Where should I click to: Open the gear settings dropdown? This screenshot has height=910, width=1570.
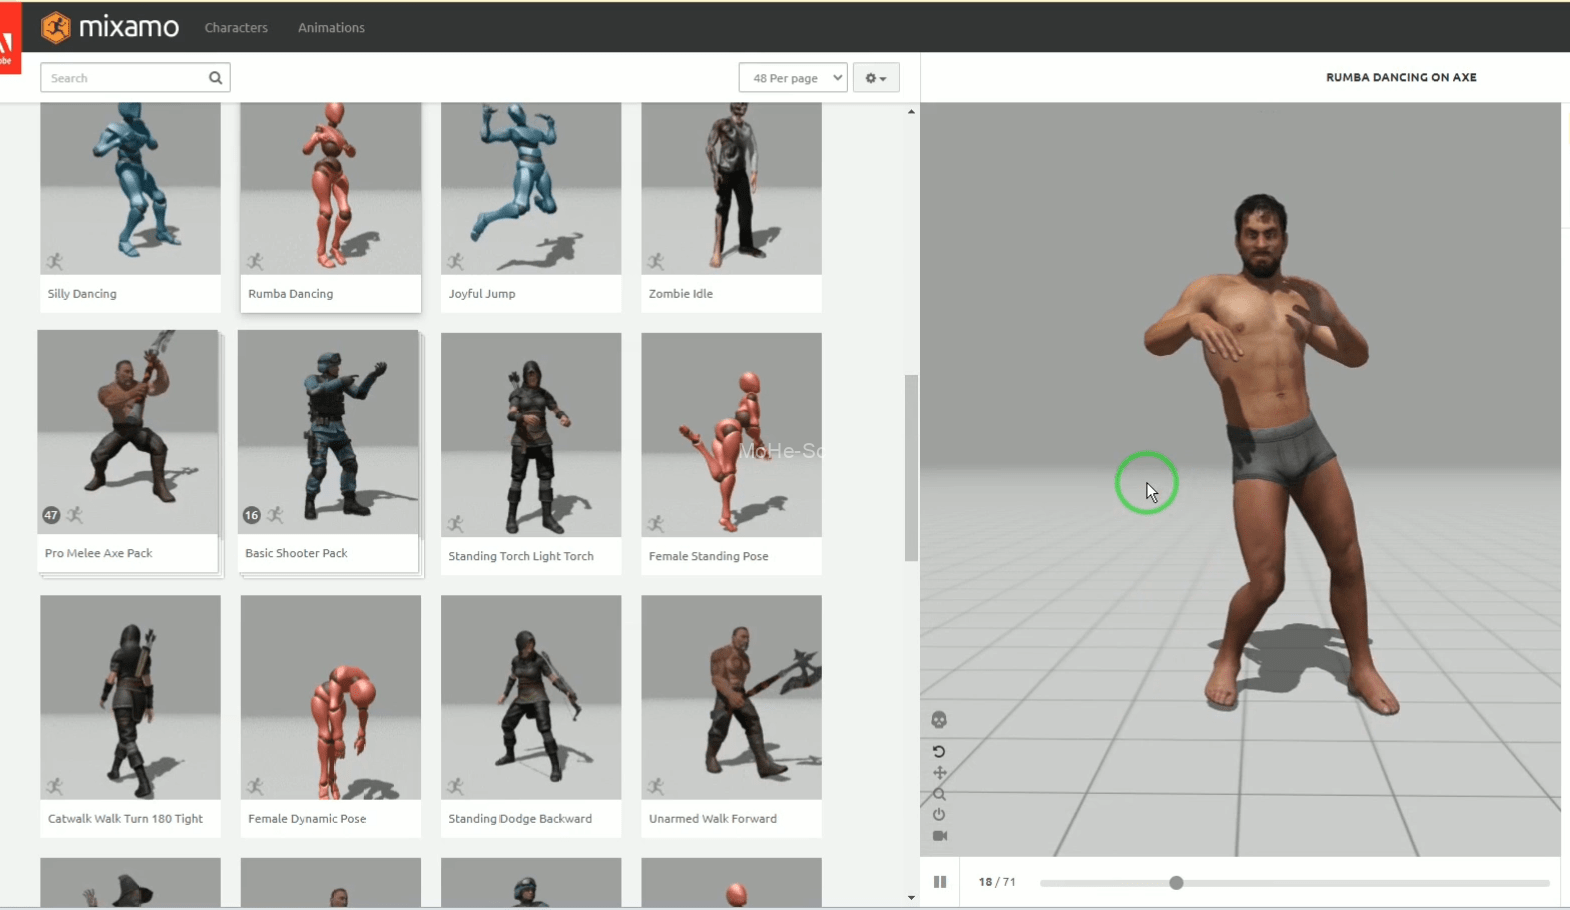pos(876,78)
